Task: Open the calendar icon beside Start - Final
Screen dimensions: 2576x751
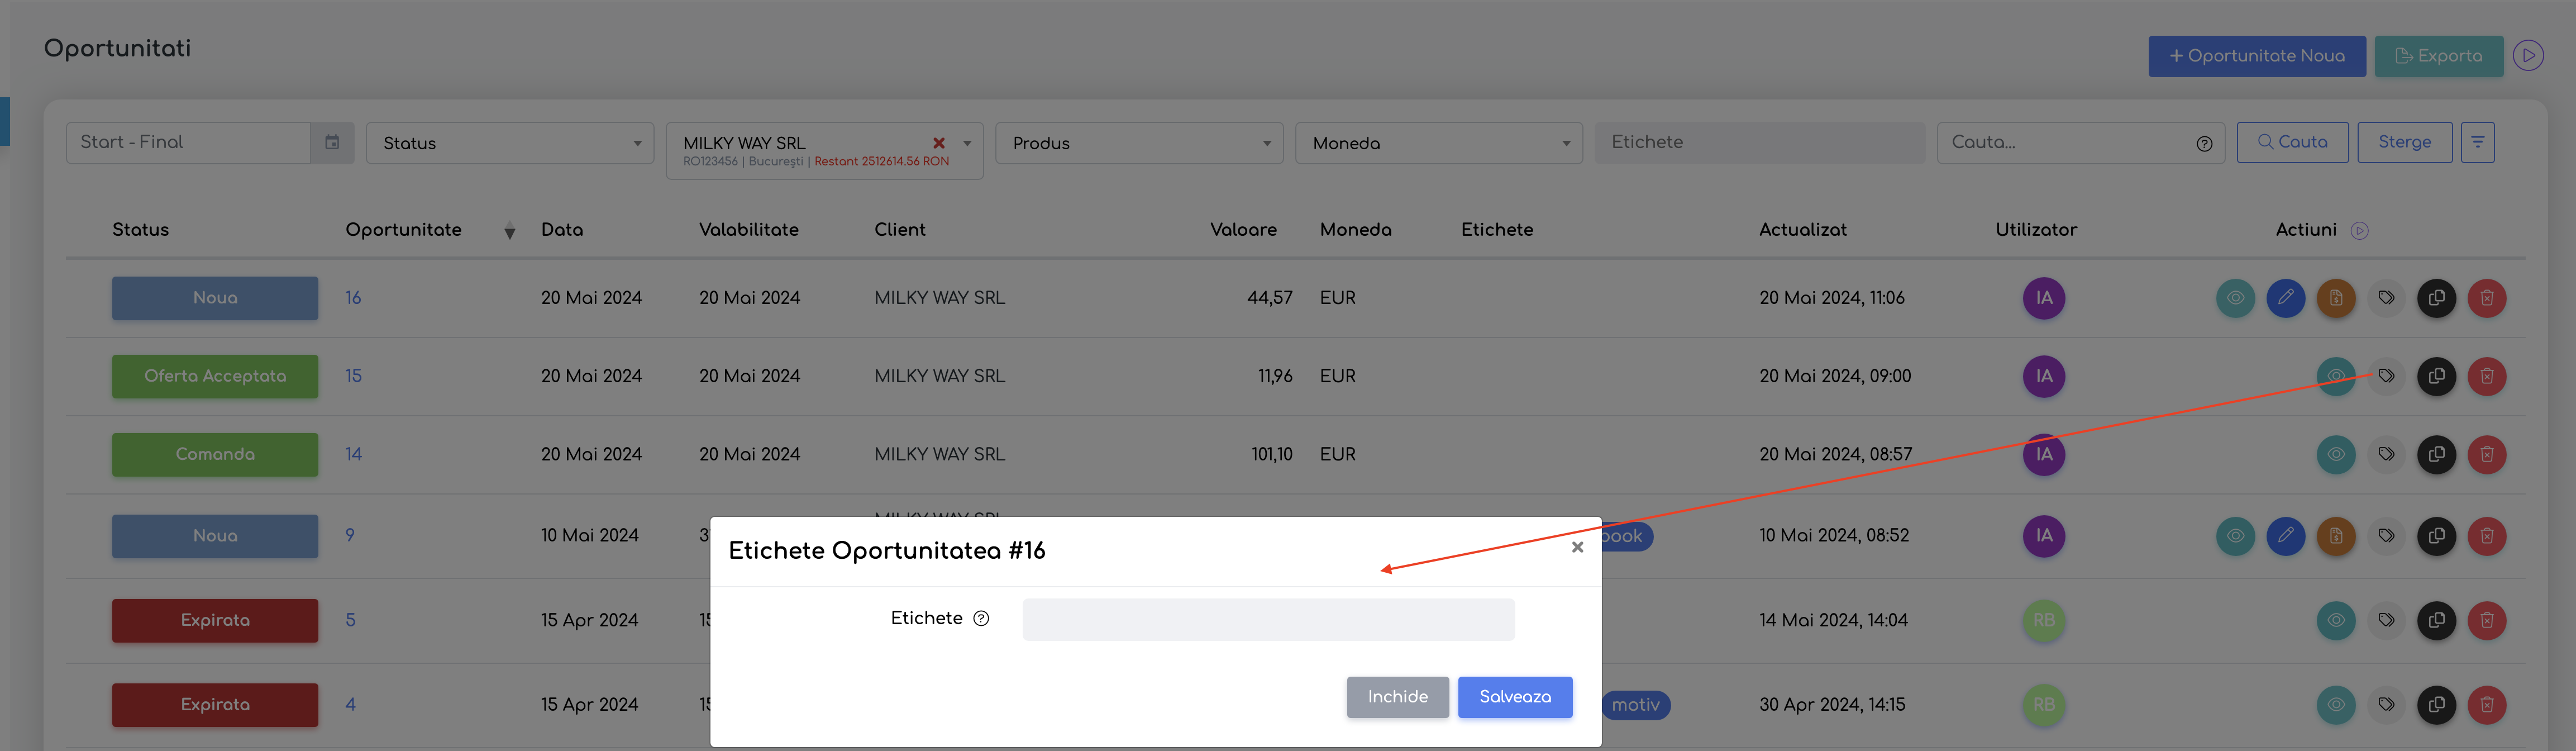Action: pyautogui.click(x=332, y=143)
